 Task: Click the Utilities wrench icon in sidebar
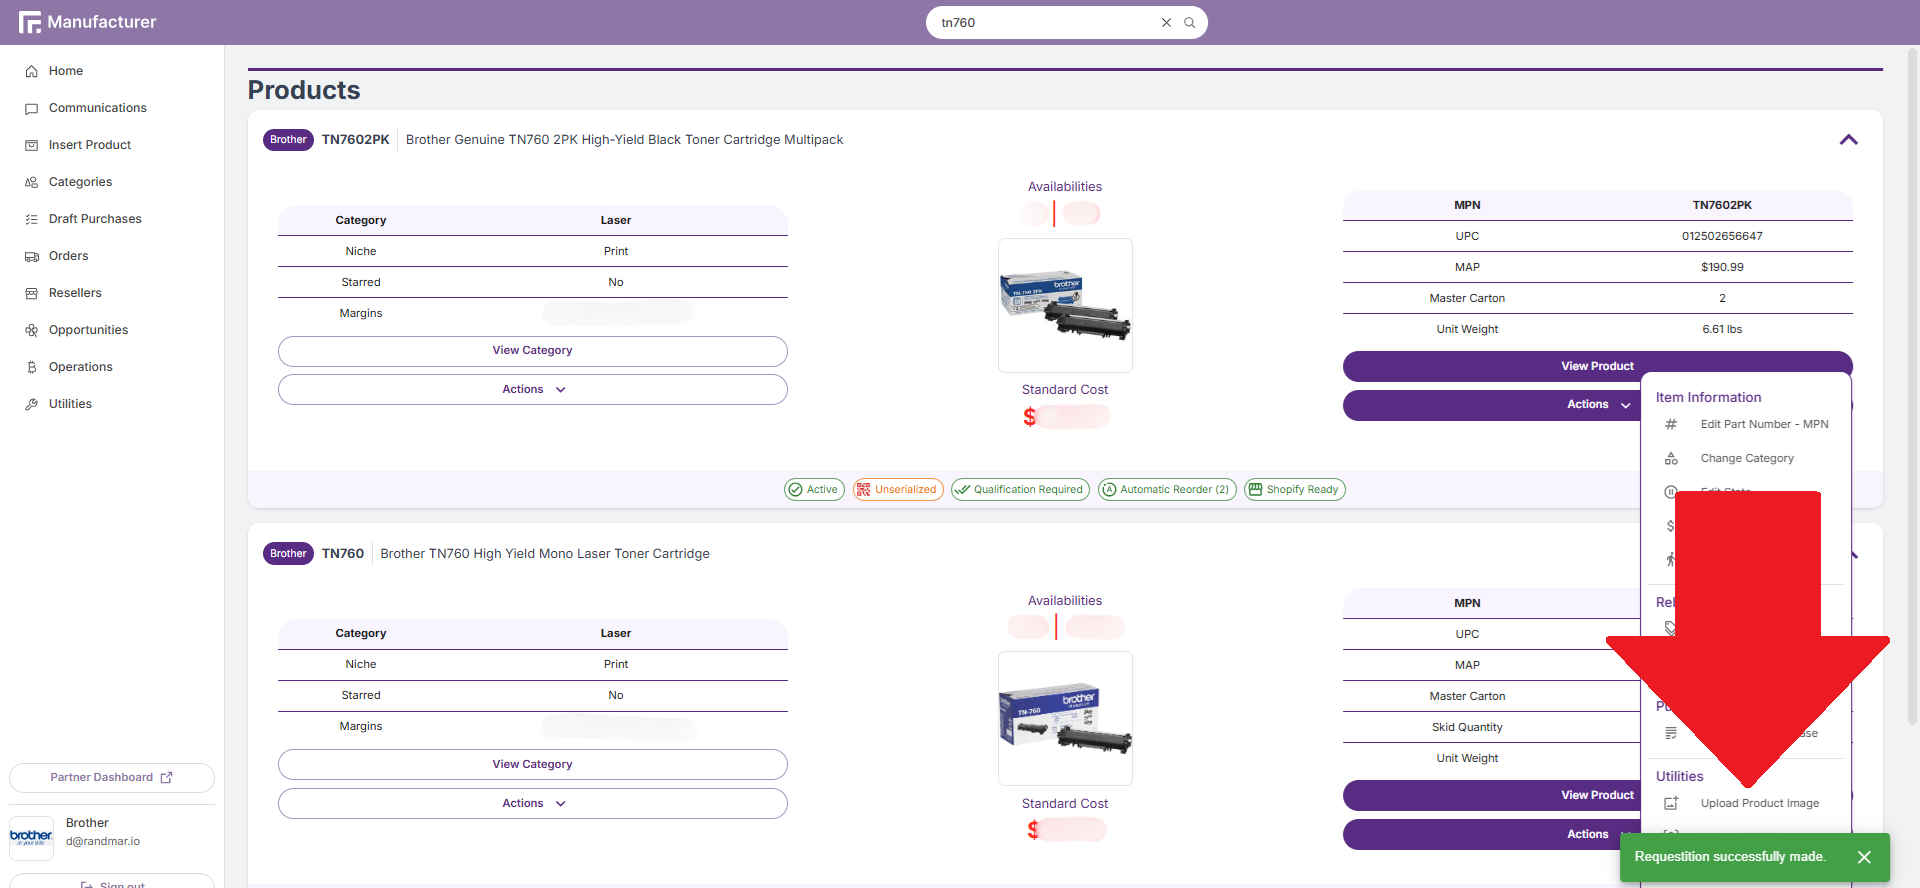pos(32,404)
